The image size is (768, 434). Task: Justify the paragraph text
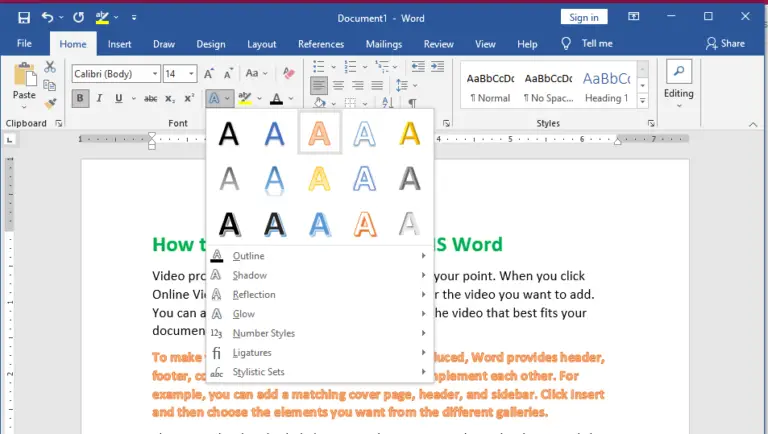(x=377, y=86)
